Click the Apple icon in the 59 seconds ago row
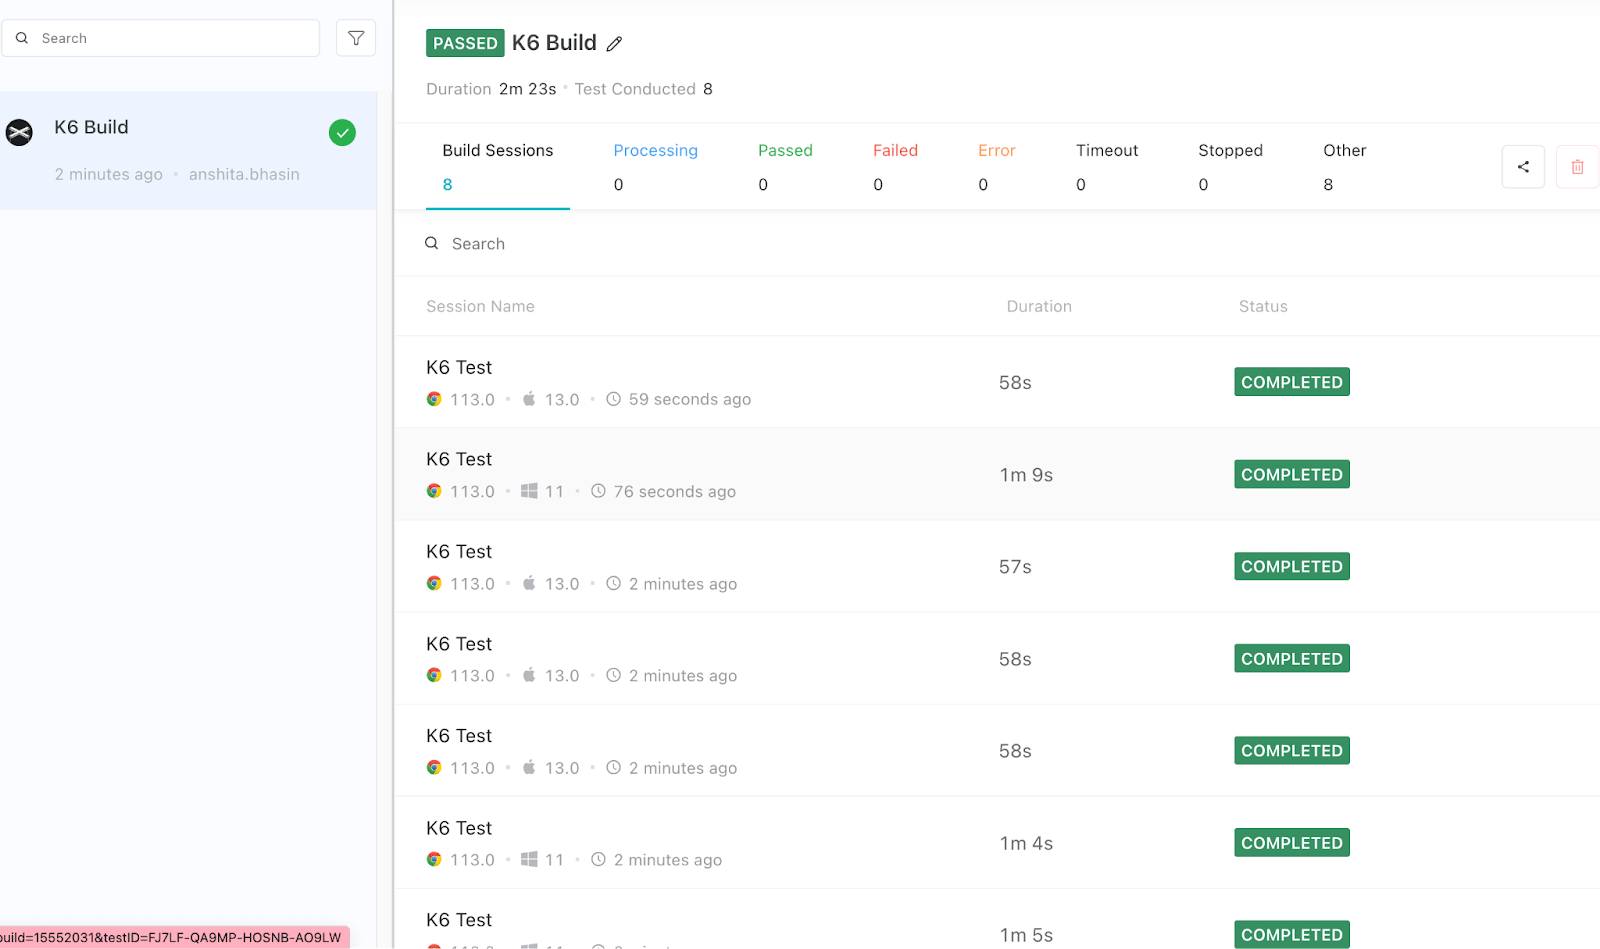Image resolution: width=1600 pixels, height=949 pixels. click(x=529, y=398)
